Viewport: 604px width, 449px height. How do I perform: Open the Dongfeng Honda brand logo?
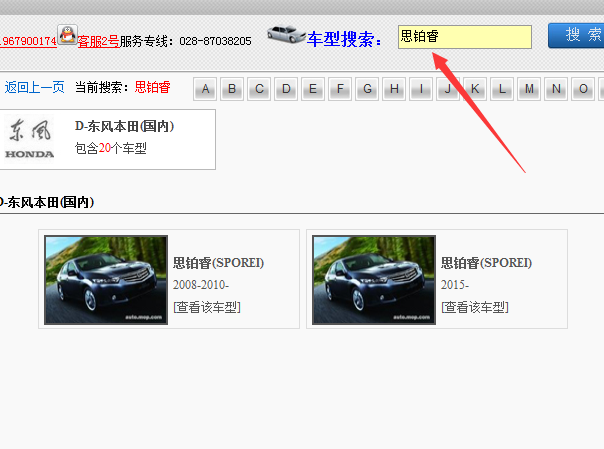point(29,139)
